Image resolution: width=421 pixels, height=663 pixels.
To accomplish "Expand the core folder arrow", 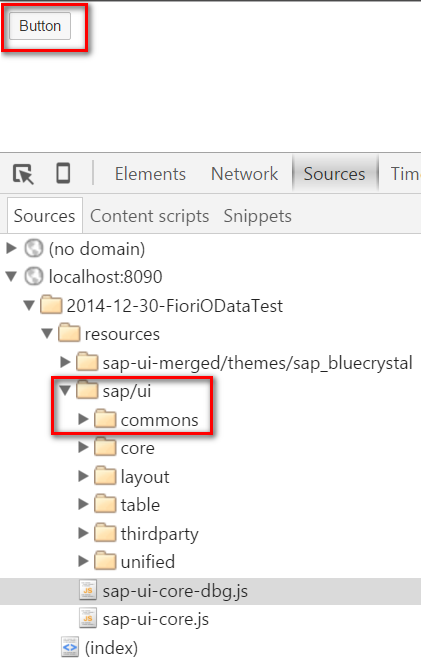I will coord(83,447).
